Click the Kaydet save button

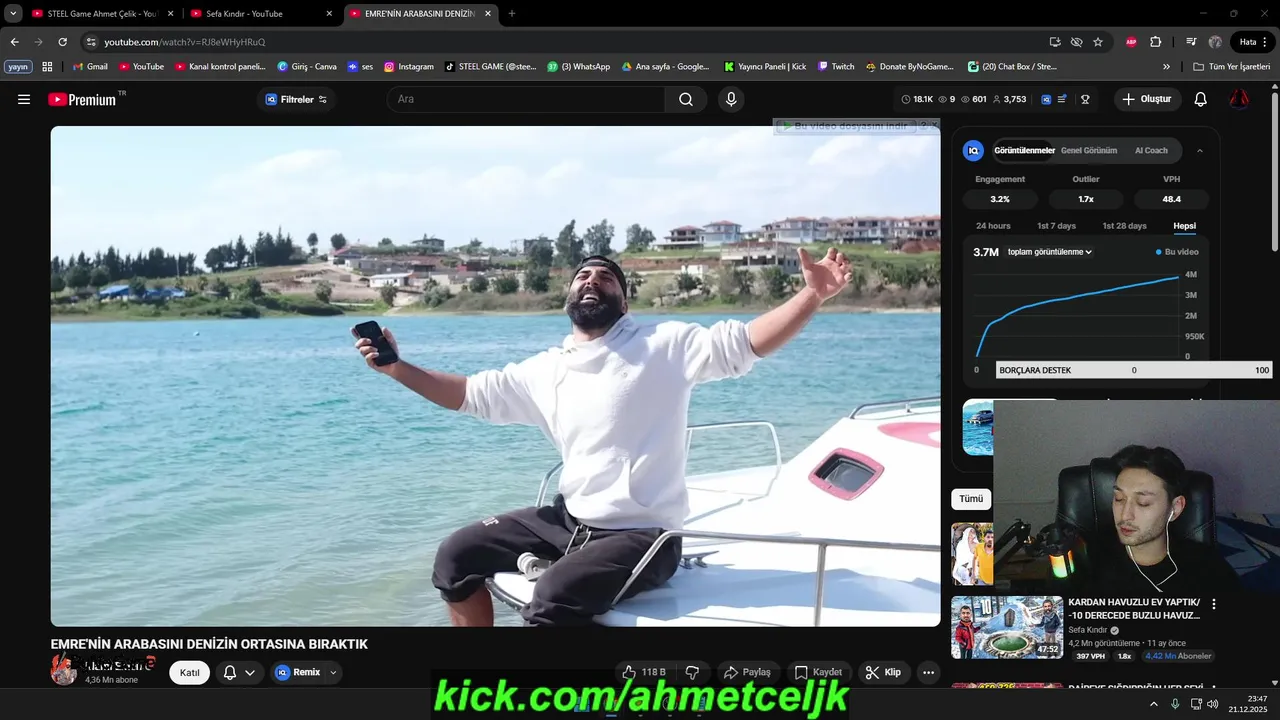818,672
